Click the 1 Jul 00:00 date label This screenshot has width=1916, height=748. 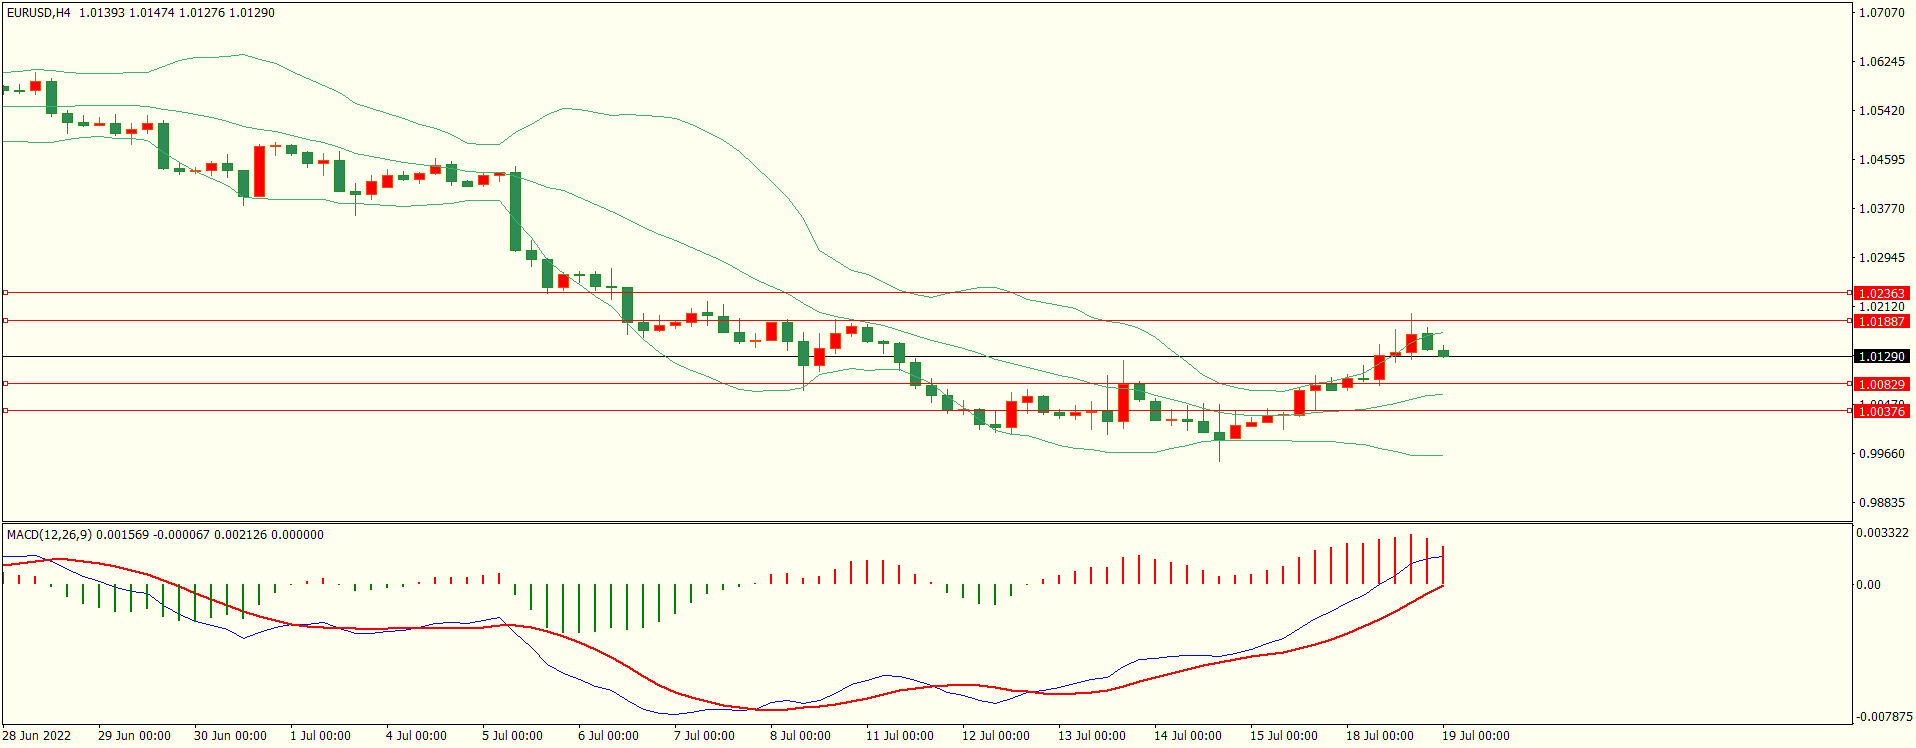click(320, 736)
